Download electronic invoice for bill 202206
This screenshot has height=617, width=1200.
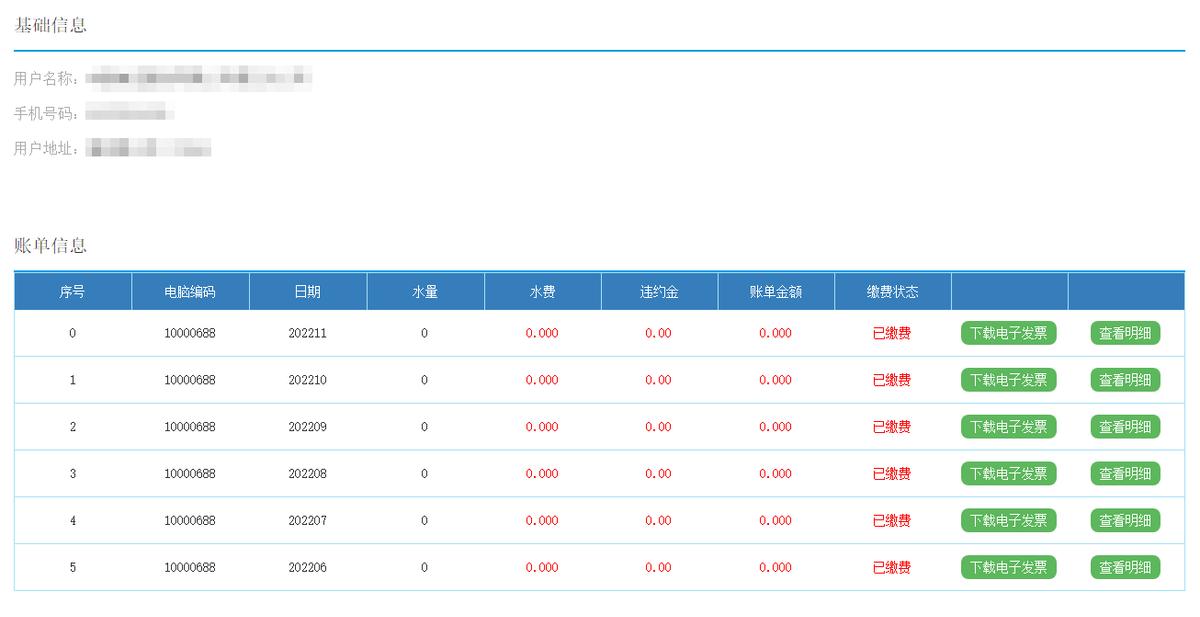1009,567
